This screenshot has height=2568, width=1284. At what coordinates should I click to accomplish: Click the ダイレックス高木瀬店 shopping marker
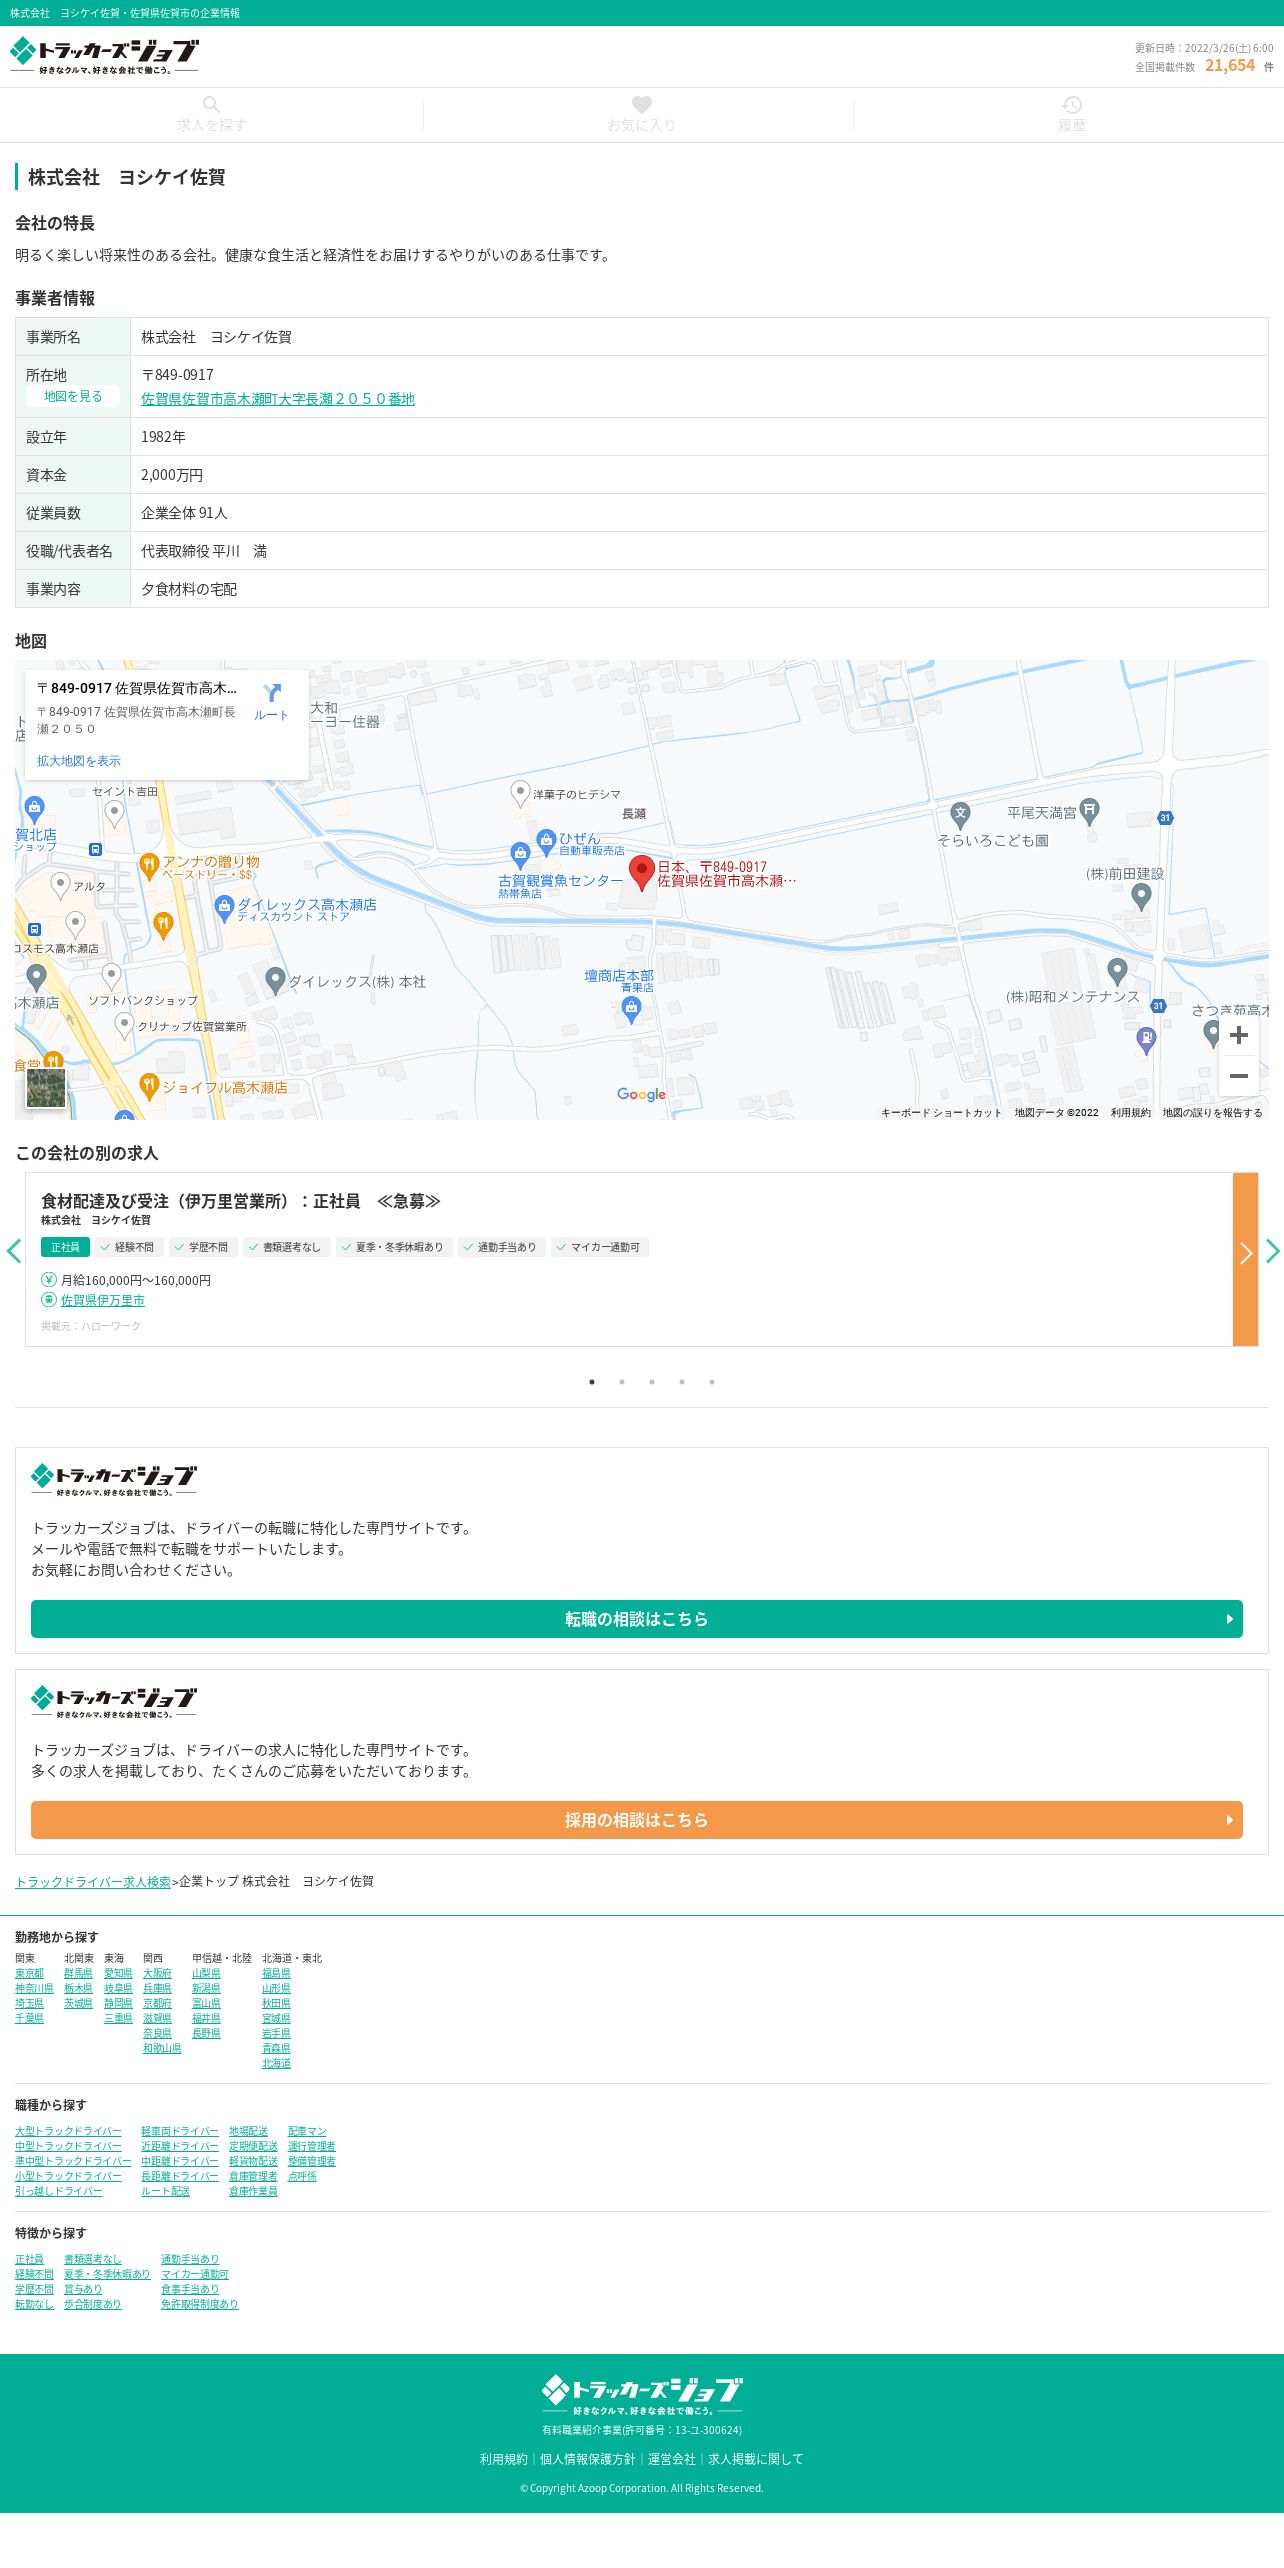tap(224, 908)
